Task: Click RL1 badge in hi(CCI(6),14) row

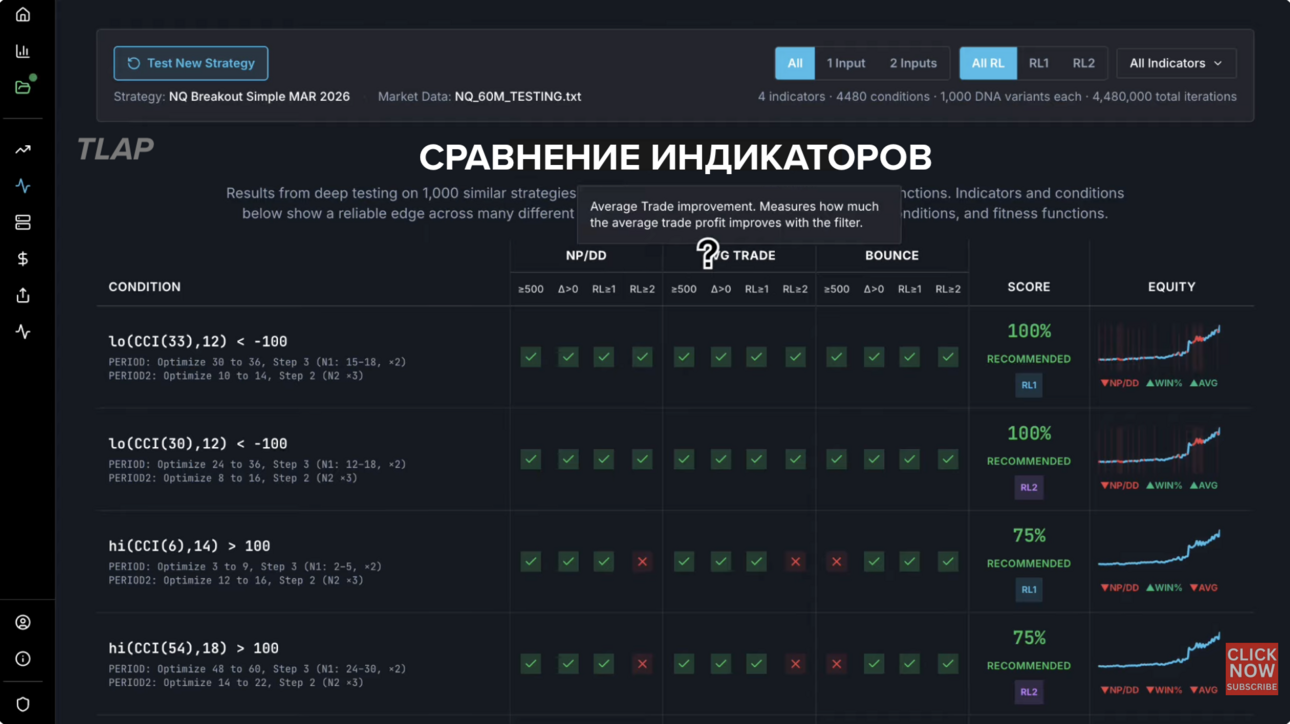Action: [1029, 590]
